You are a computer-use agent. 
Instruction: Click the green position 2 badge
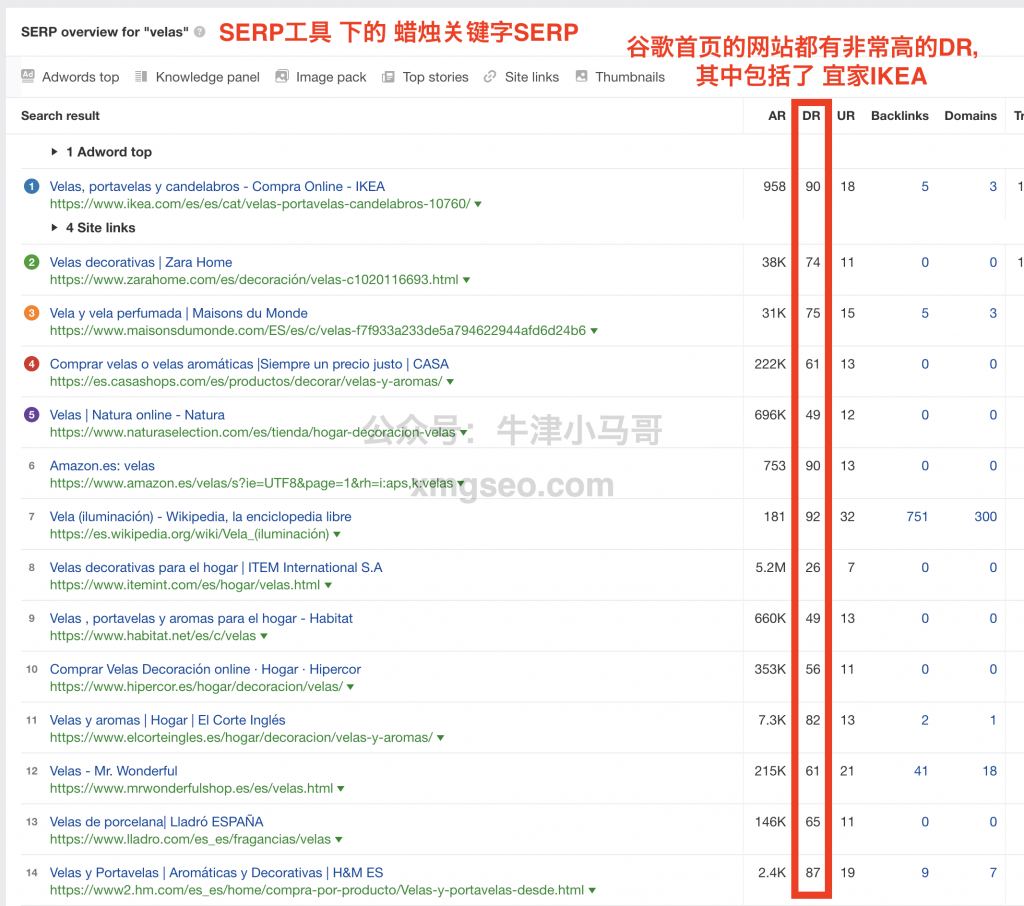[x=31, y=262]
